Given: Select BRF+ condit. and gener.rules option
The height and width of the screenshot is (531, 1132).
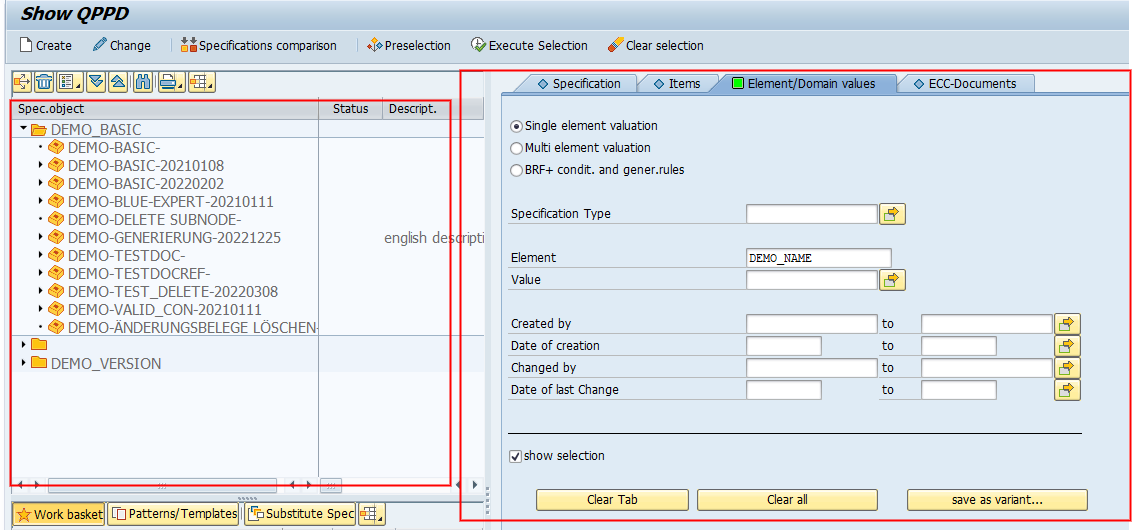Looking at the screenshot, I should 516,170.
